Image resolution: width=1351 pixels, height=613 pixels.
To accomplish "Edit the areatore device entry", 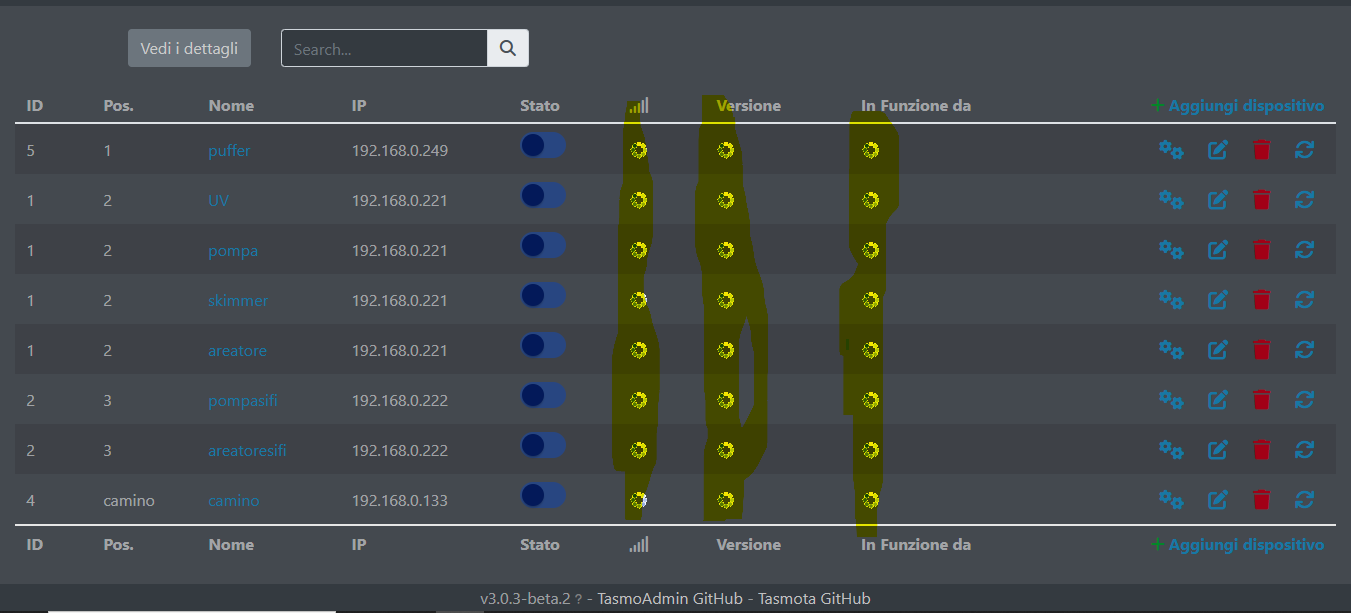I will (1218, 350).
